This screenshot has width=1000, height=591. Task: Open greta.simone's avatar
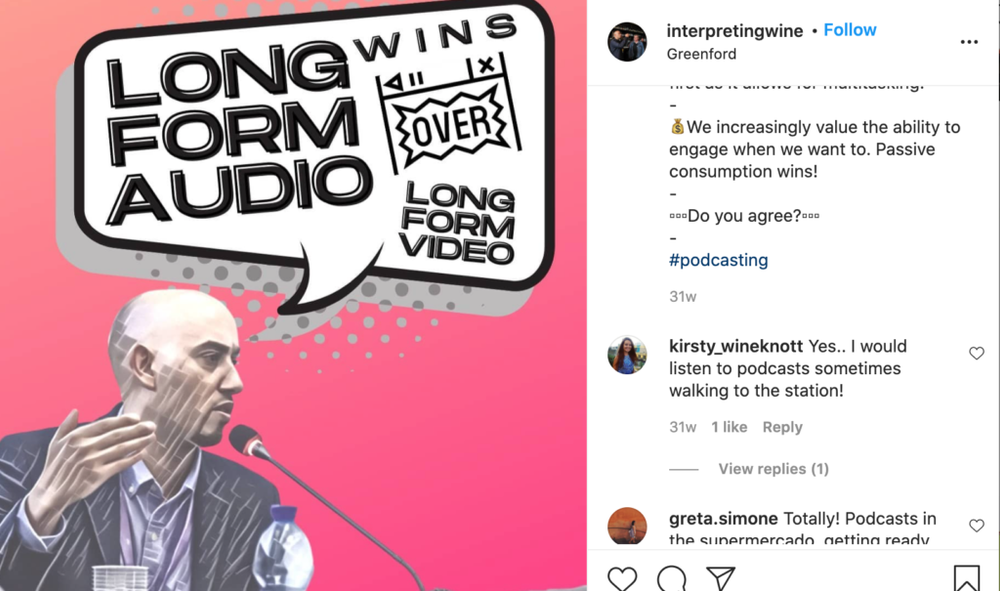pos(627,526)
